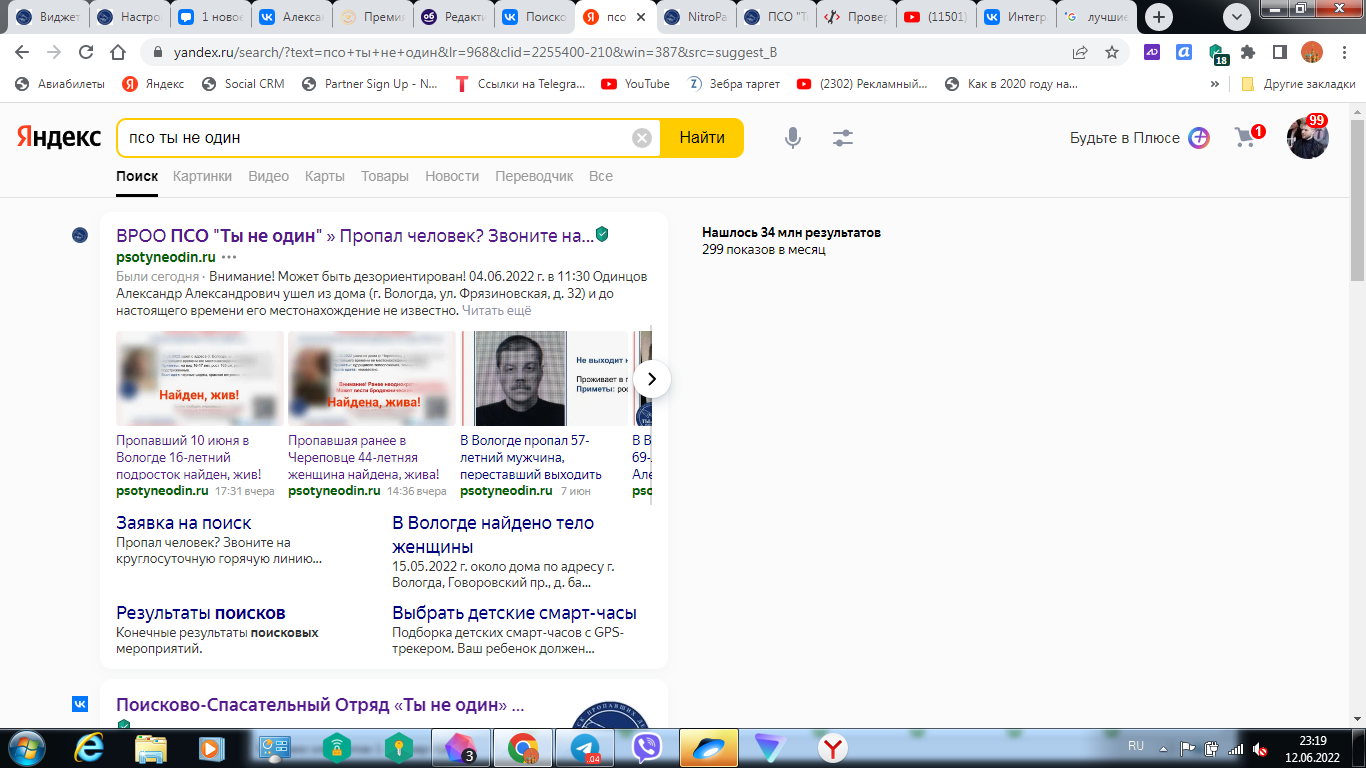The width and height of the screenshot is (1366, 768).
Task: Open the extensions puzzle icon
Action: [1248, 52]
